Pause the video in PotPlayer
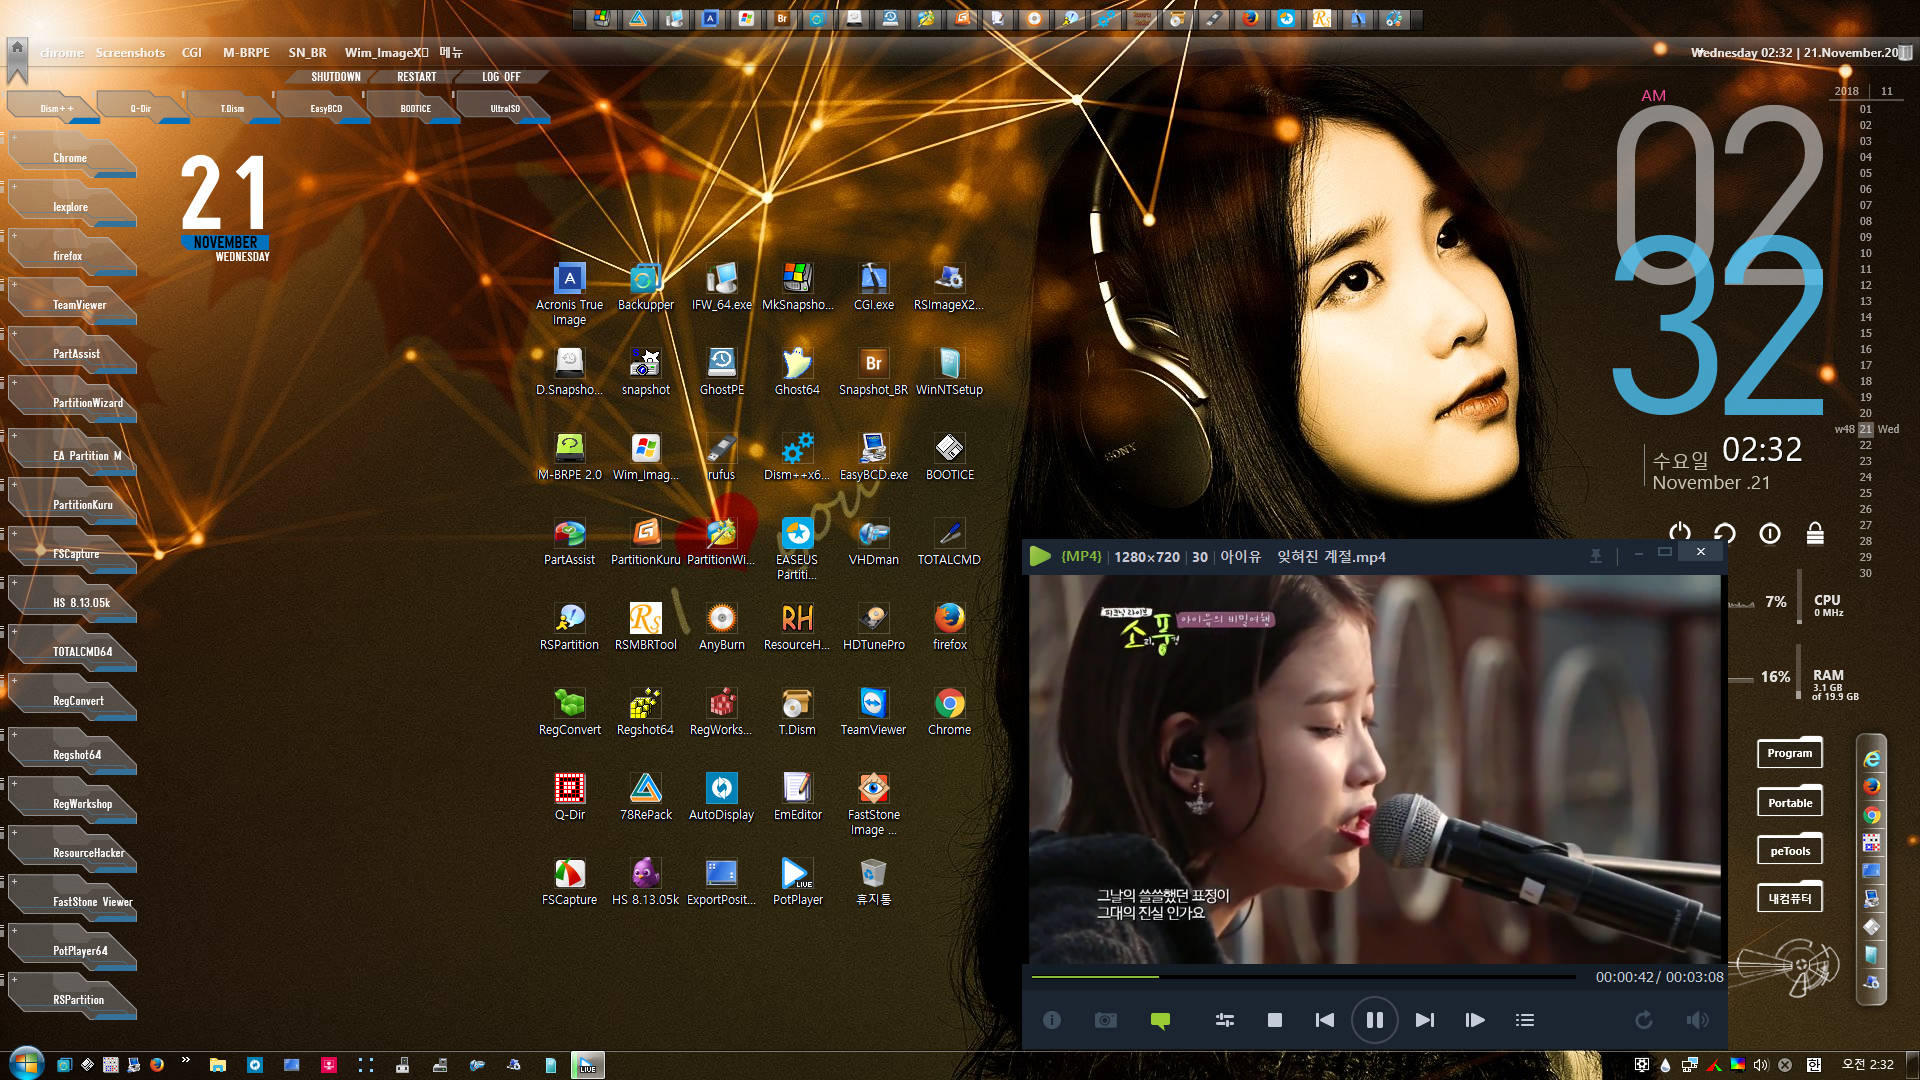Screen dimensions: 1920x1080 coord(1374,1020)
